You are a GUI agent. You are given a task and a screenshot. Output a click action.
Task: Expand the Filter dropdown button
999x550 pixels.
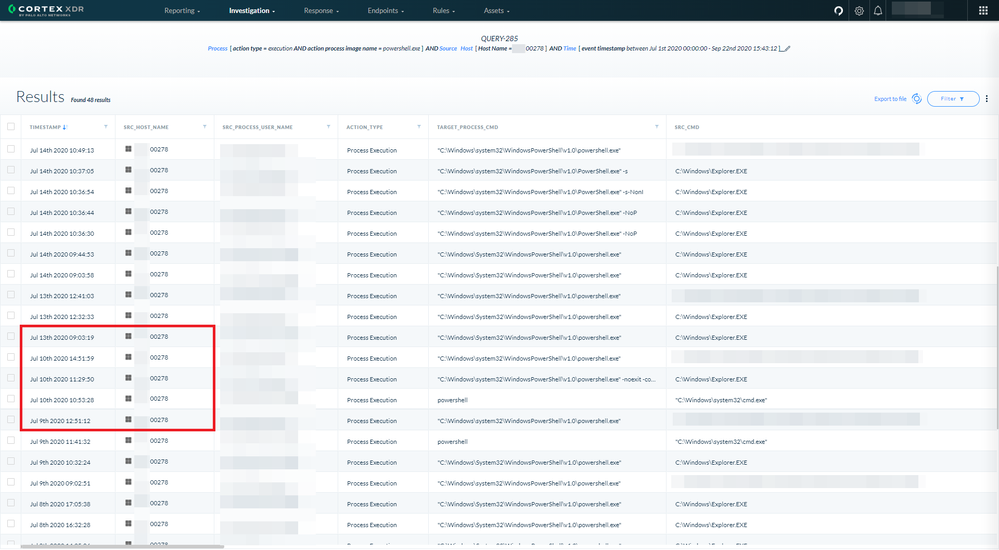point(952,99)
